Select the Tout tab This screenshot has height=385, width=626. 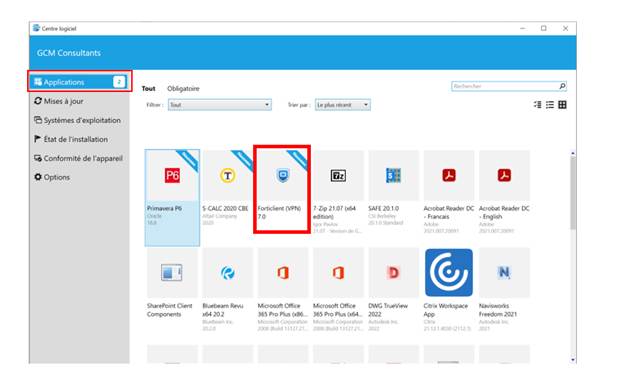point(149,89)
